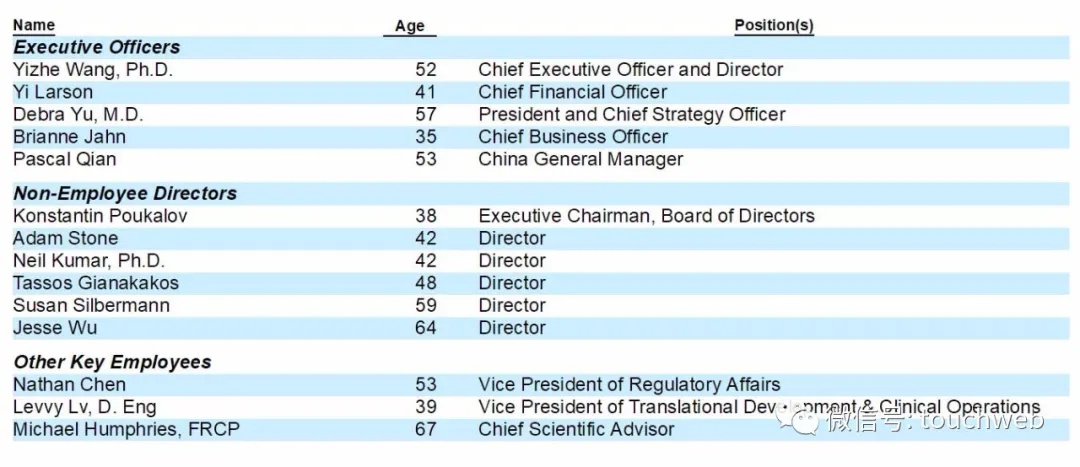Click the Position(s) column header
1080x467 pixels.
pos(773,25)
